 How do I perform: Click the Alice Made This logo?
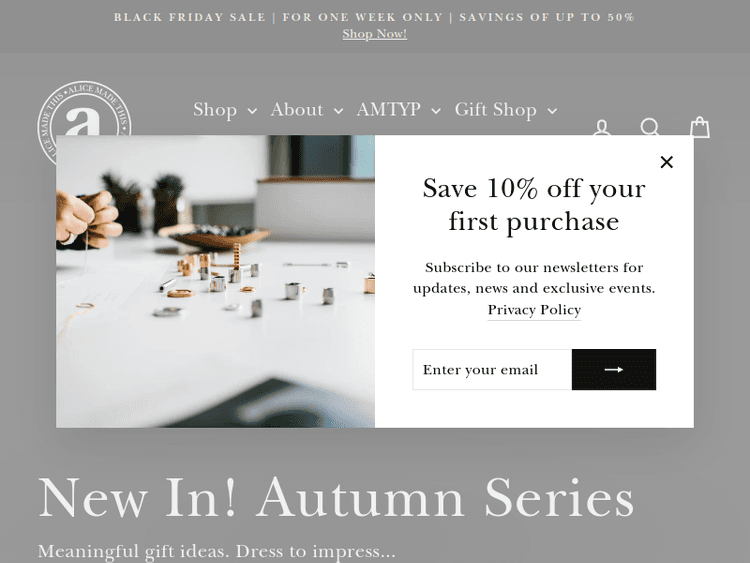pos(84,109)
